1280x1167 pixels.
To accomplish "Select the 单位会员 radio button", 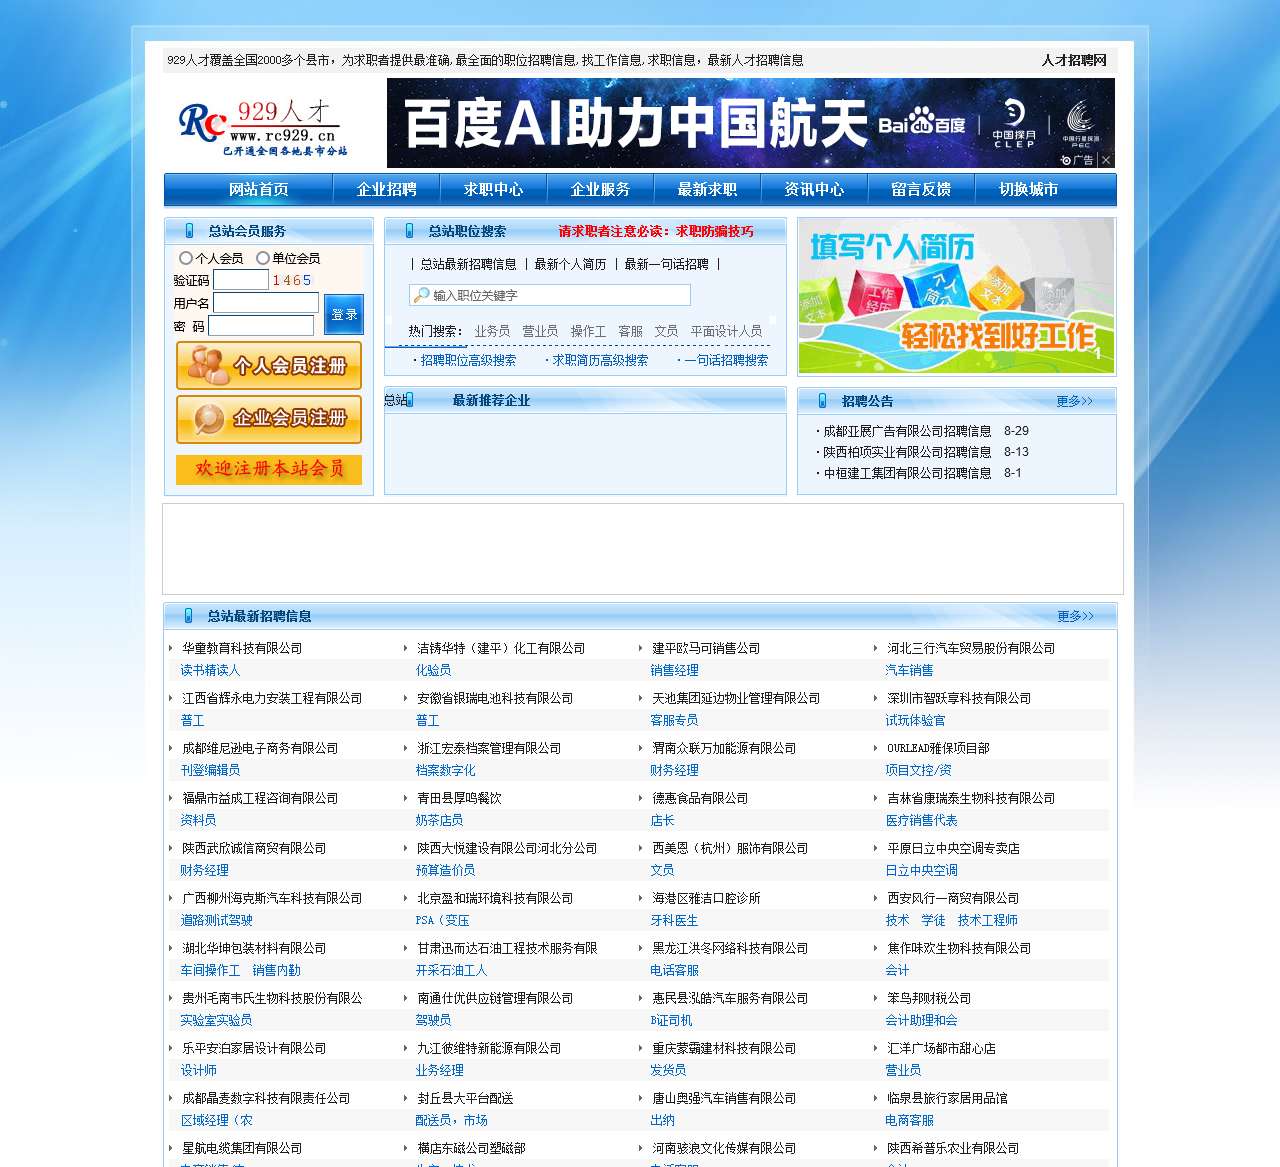I will coord(262,258).
